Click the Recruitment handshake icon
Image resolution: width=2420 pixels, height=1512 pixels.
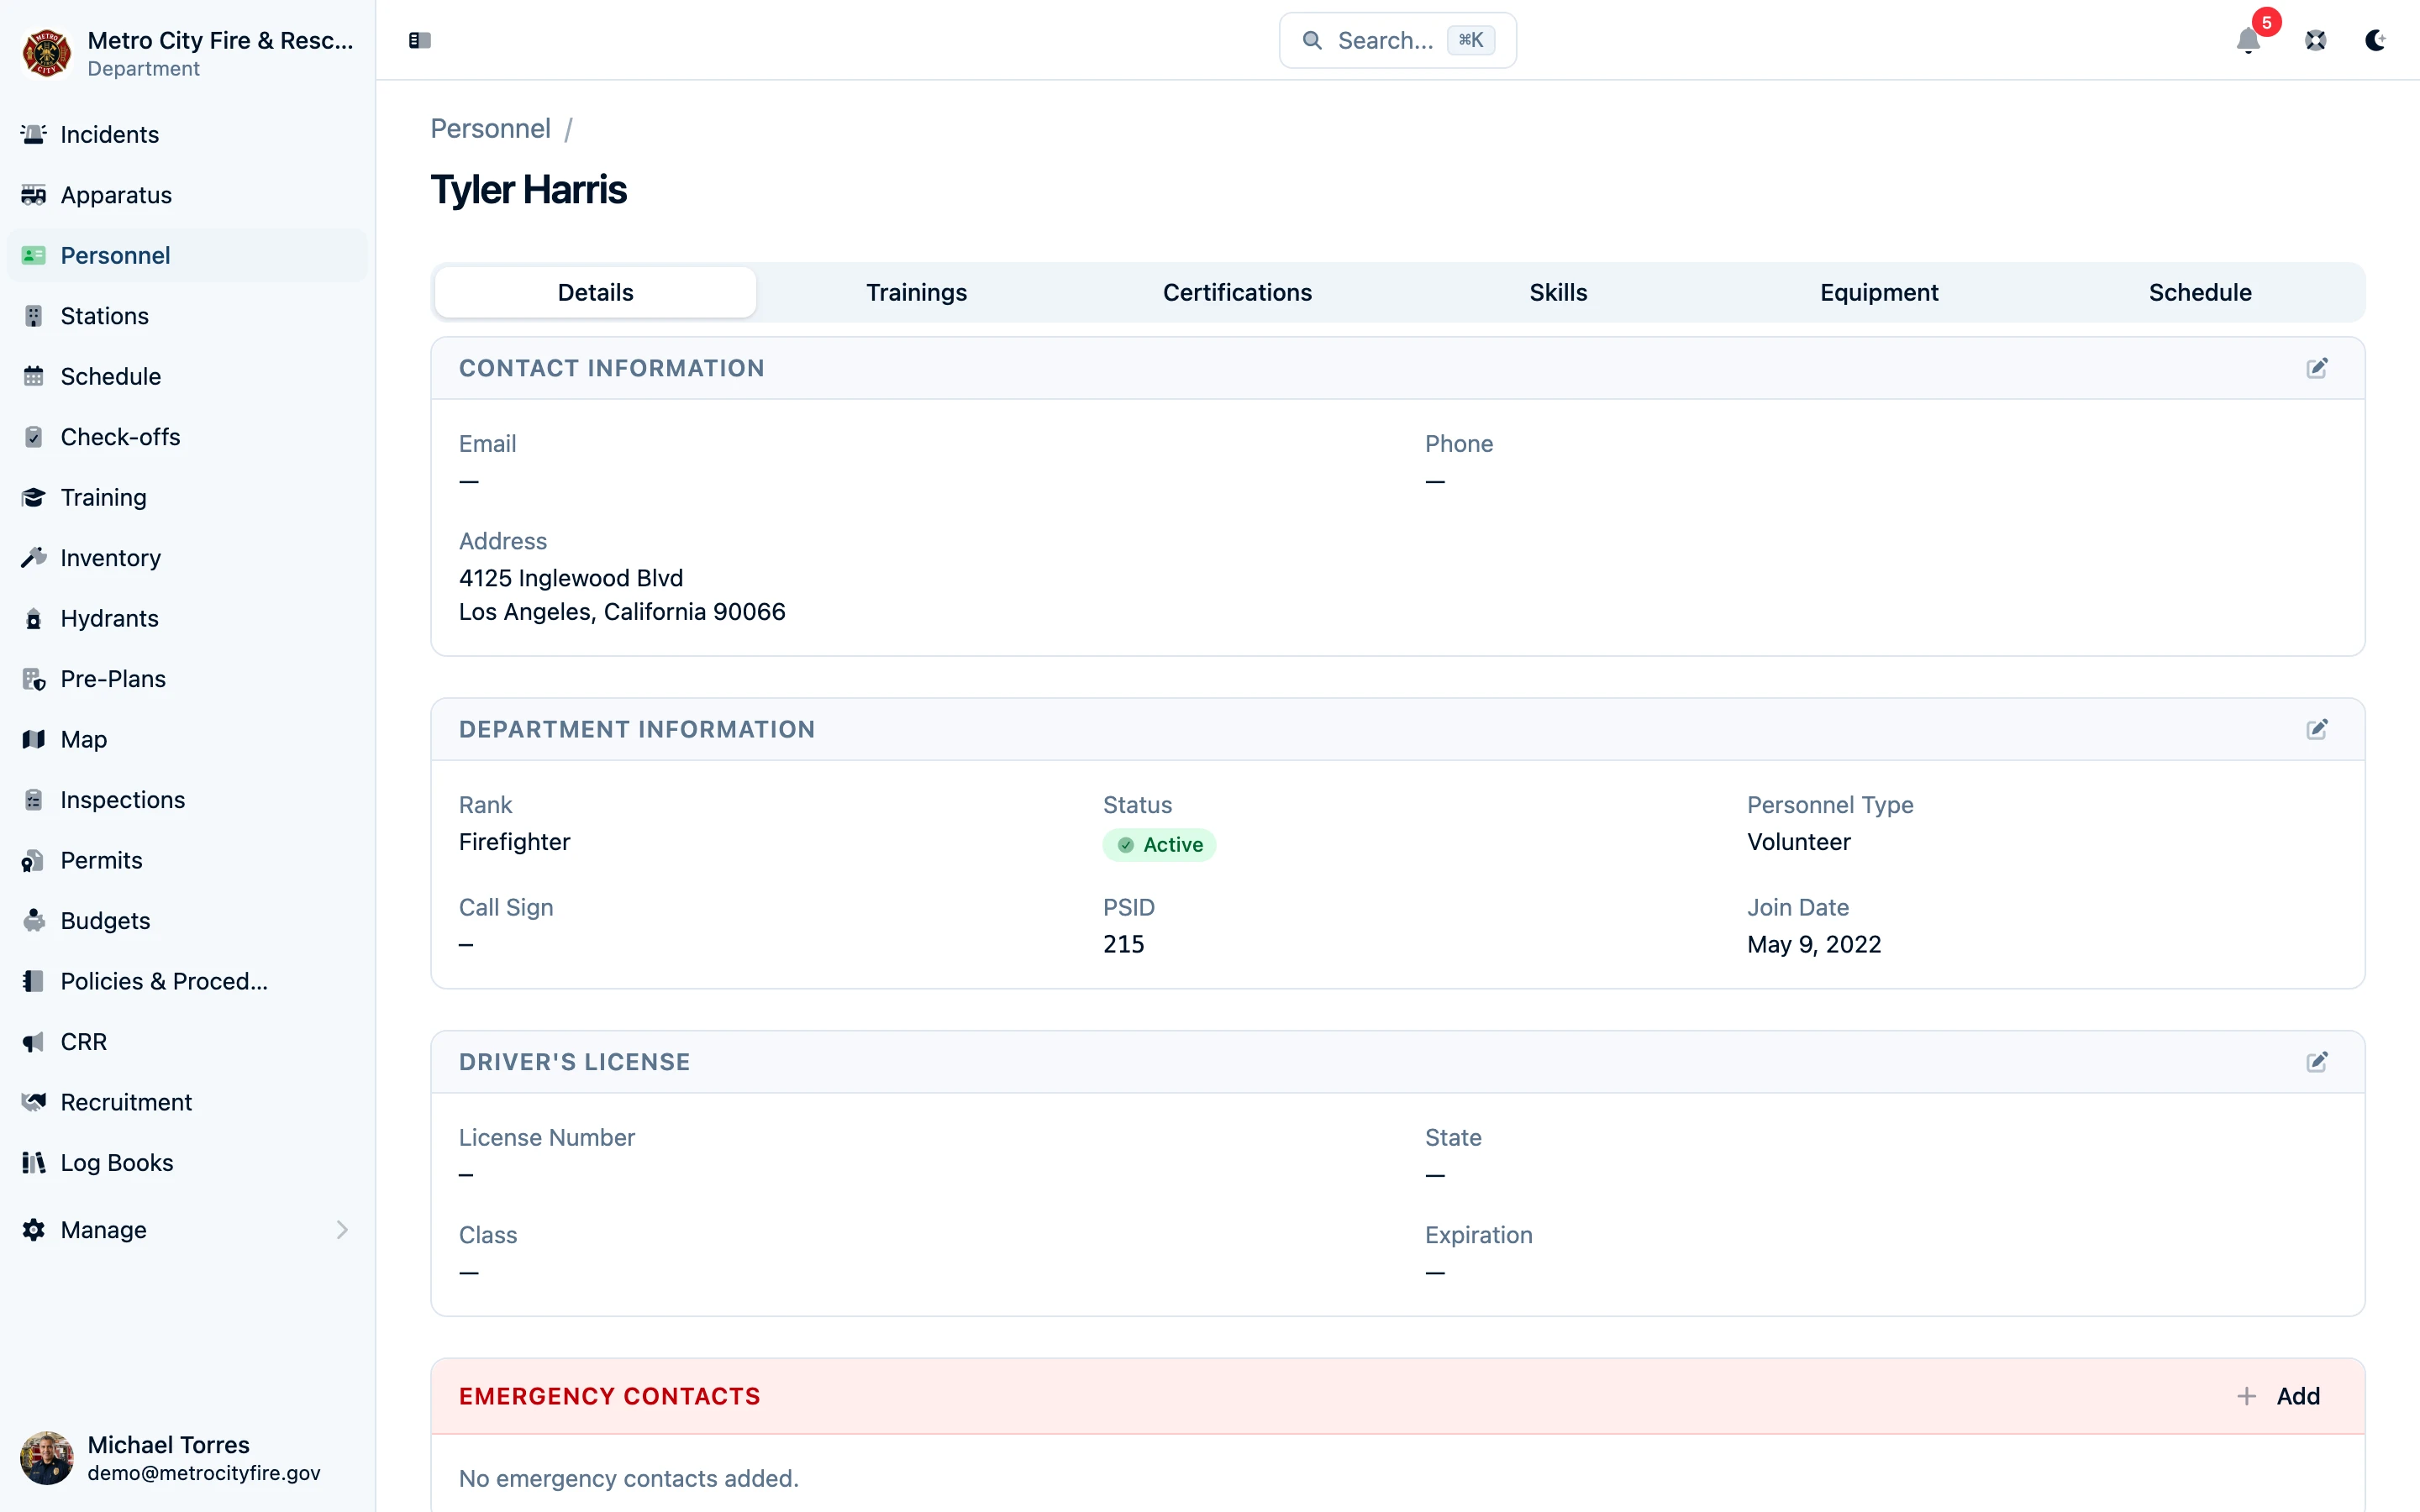(x=33, y=1102)
